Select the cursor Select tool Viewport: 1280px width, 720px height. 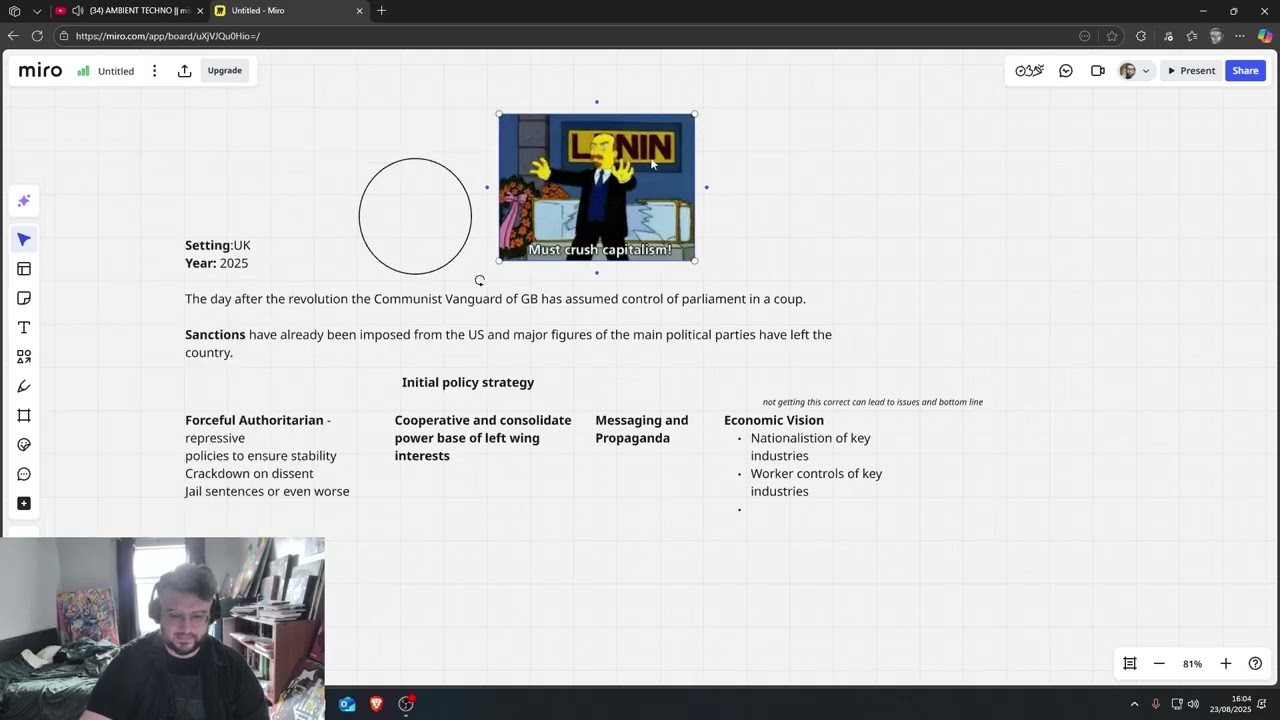click(x=24, y=240)
